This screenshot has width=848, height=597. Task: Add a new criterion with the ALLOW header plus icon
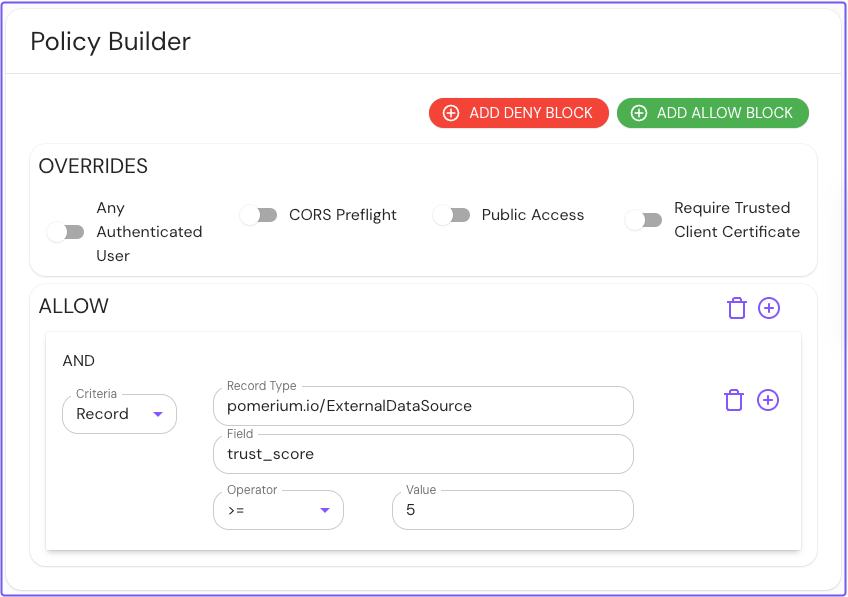(x=769, y=308)
